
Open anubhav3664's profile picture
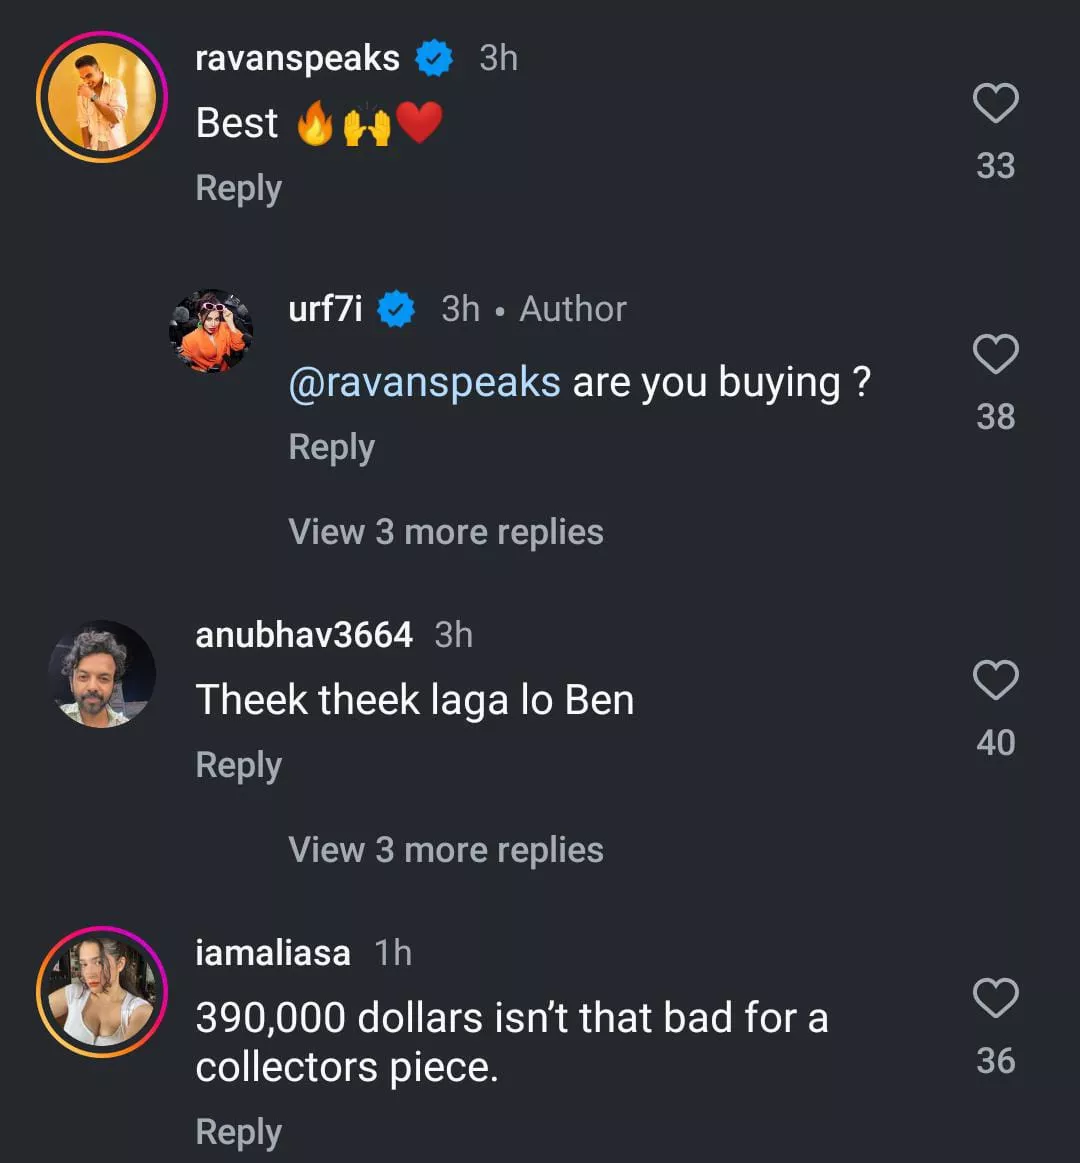(102, 673)
